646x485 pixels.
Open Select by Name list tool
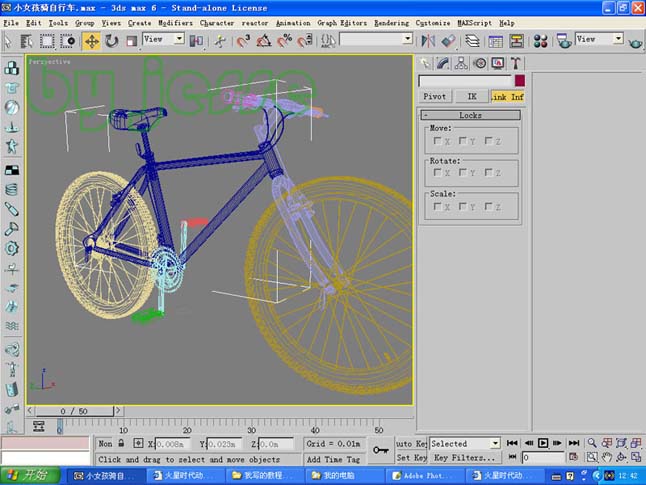[27, 41]
